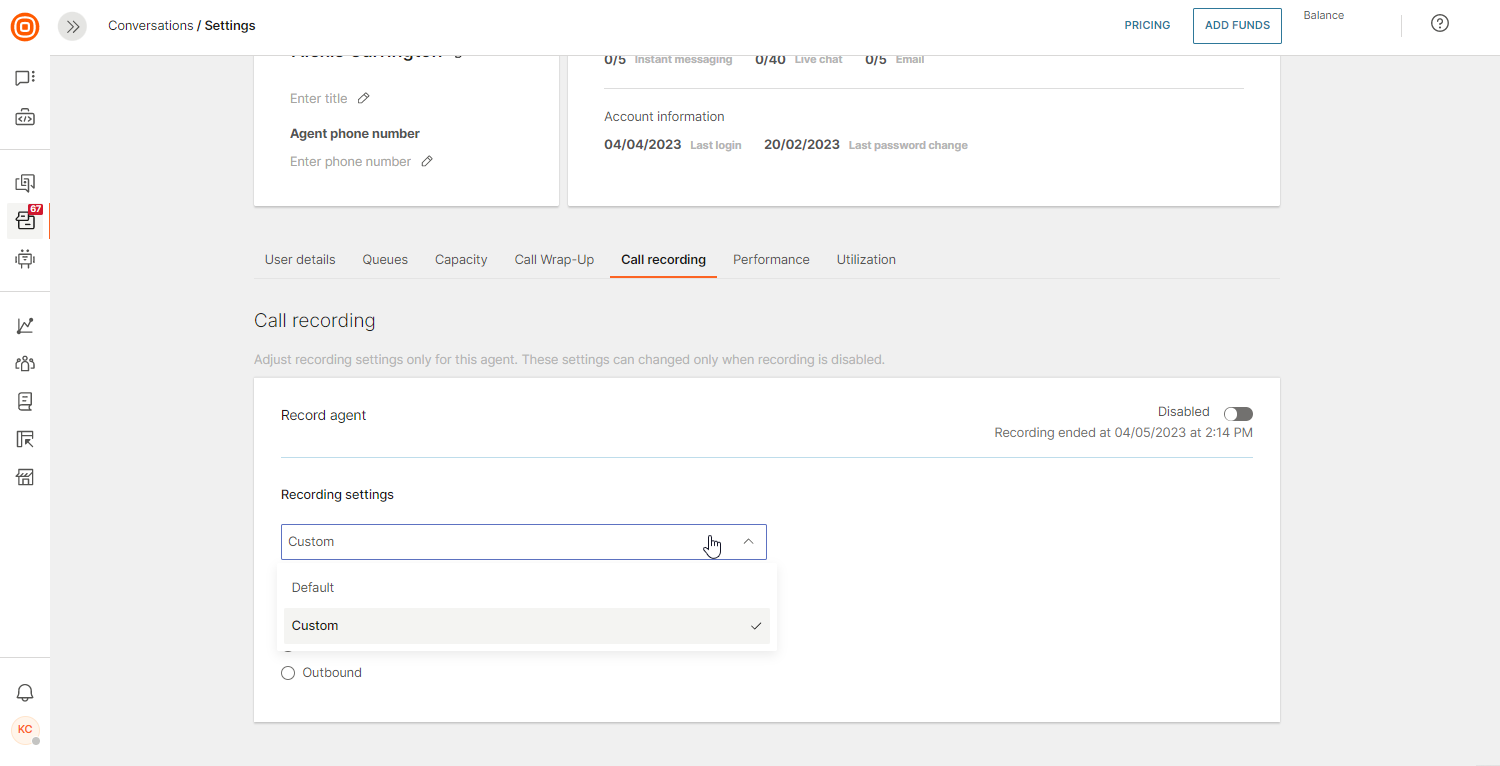Collapse the Recording settings dropdown
This screenshot has height=766, width=1500.
pos(748,542)
